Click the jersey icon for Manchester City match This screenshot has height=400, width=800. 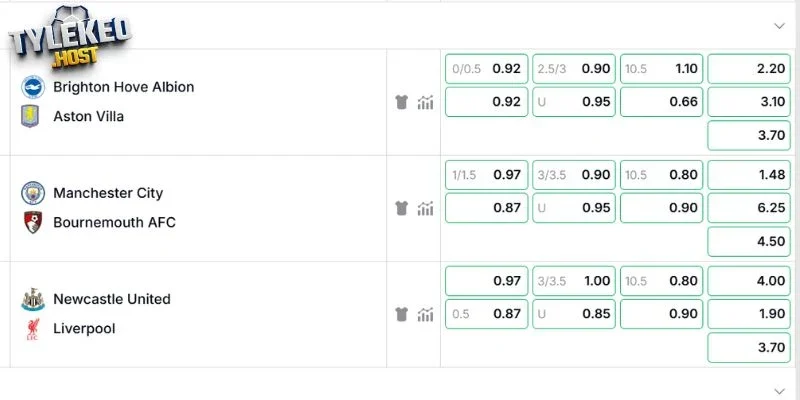point(402,208)
